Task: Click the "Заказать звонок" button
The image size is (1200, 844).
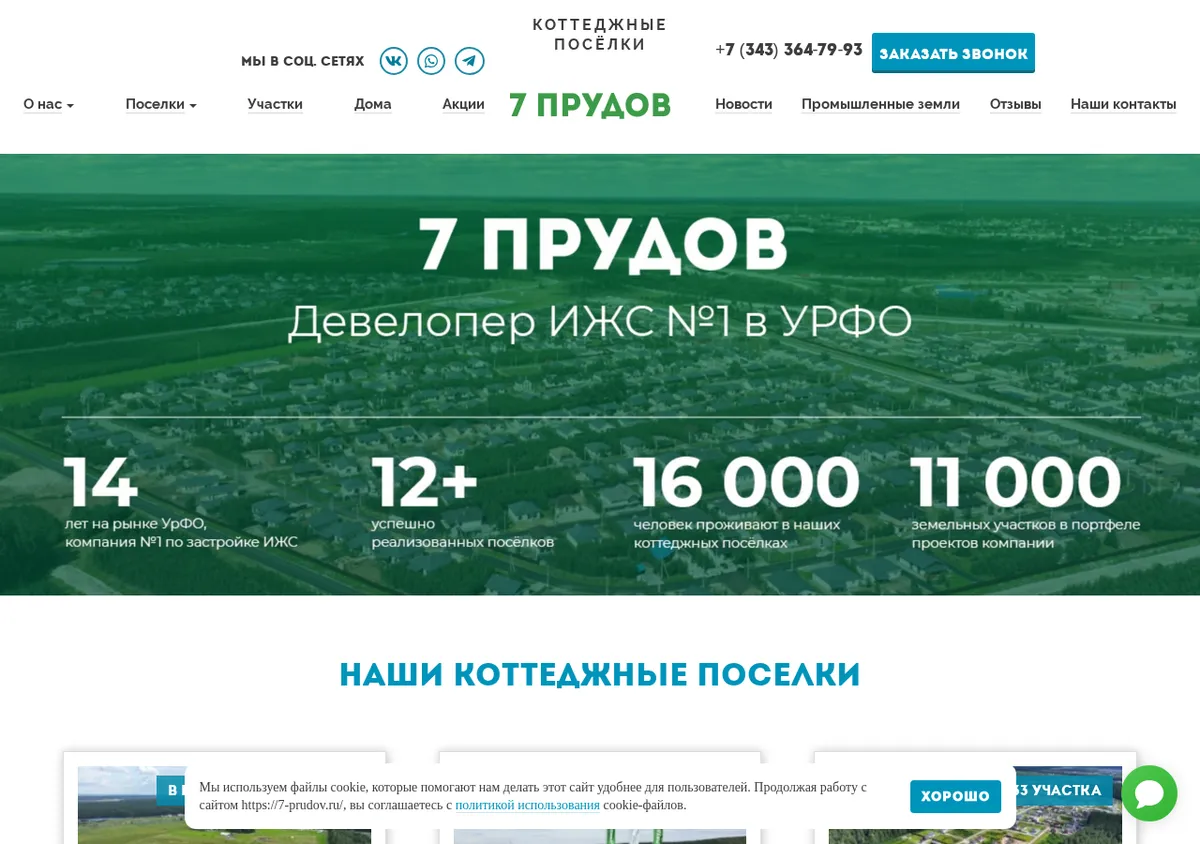Action: (953, 53)
